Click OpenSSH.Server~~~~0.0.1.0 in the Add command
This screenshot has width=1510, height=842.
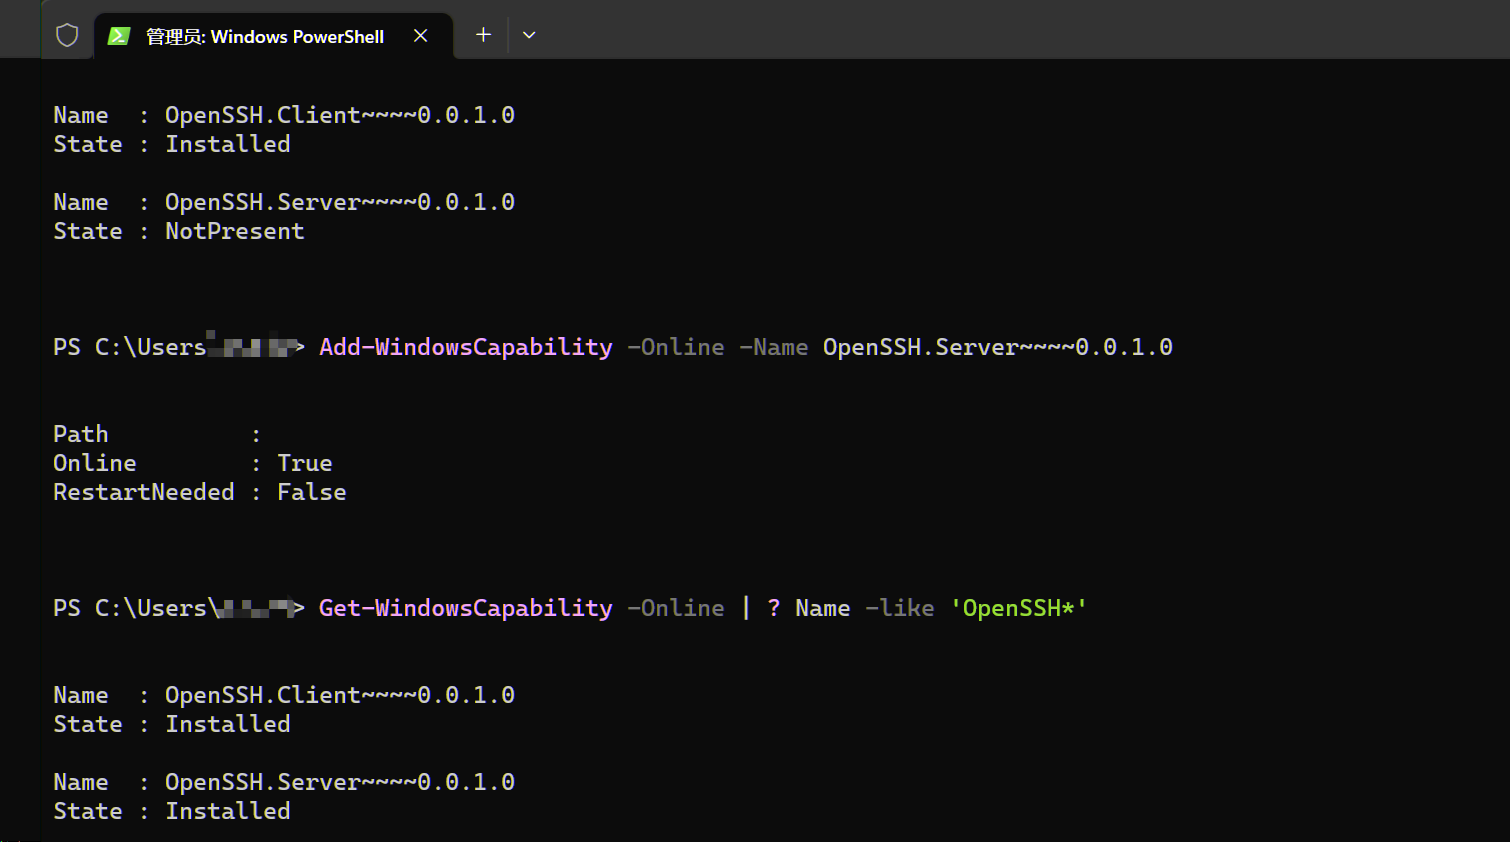(998, 347)
